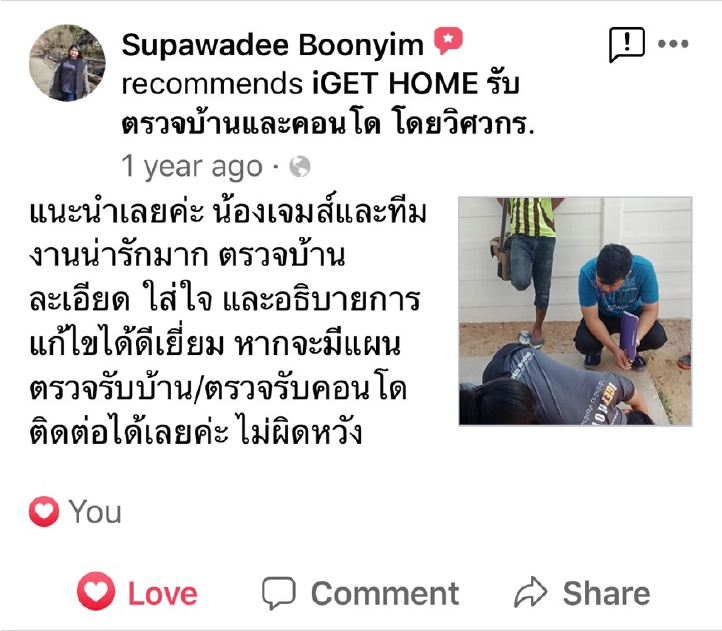Click the Share arrow icon
Viewport: 722px width, 631px height.
(530, 592)
